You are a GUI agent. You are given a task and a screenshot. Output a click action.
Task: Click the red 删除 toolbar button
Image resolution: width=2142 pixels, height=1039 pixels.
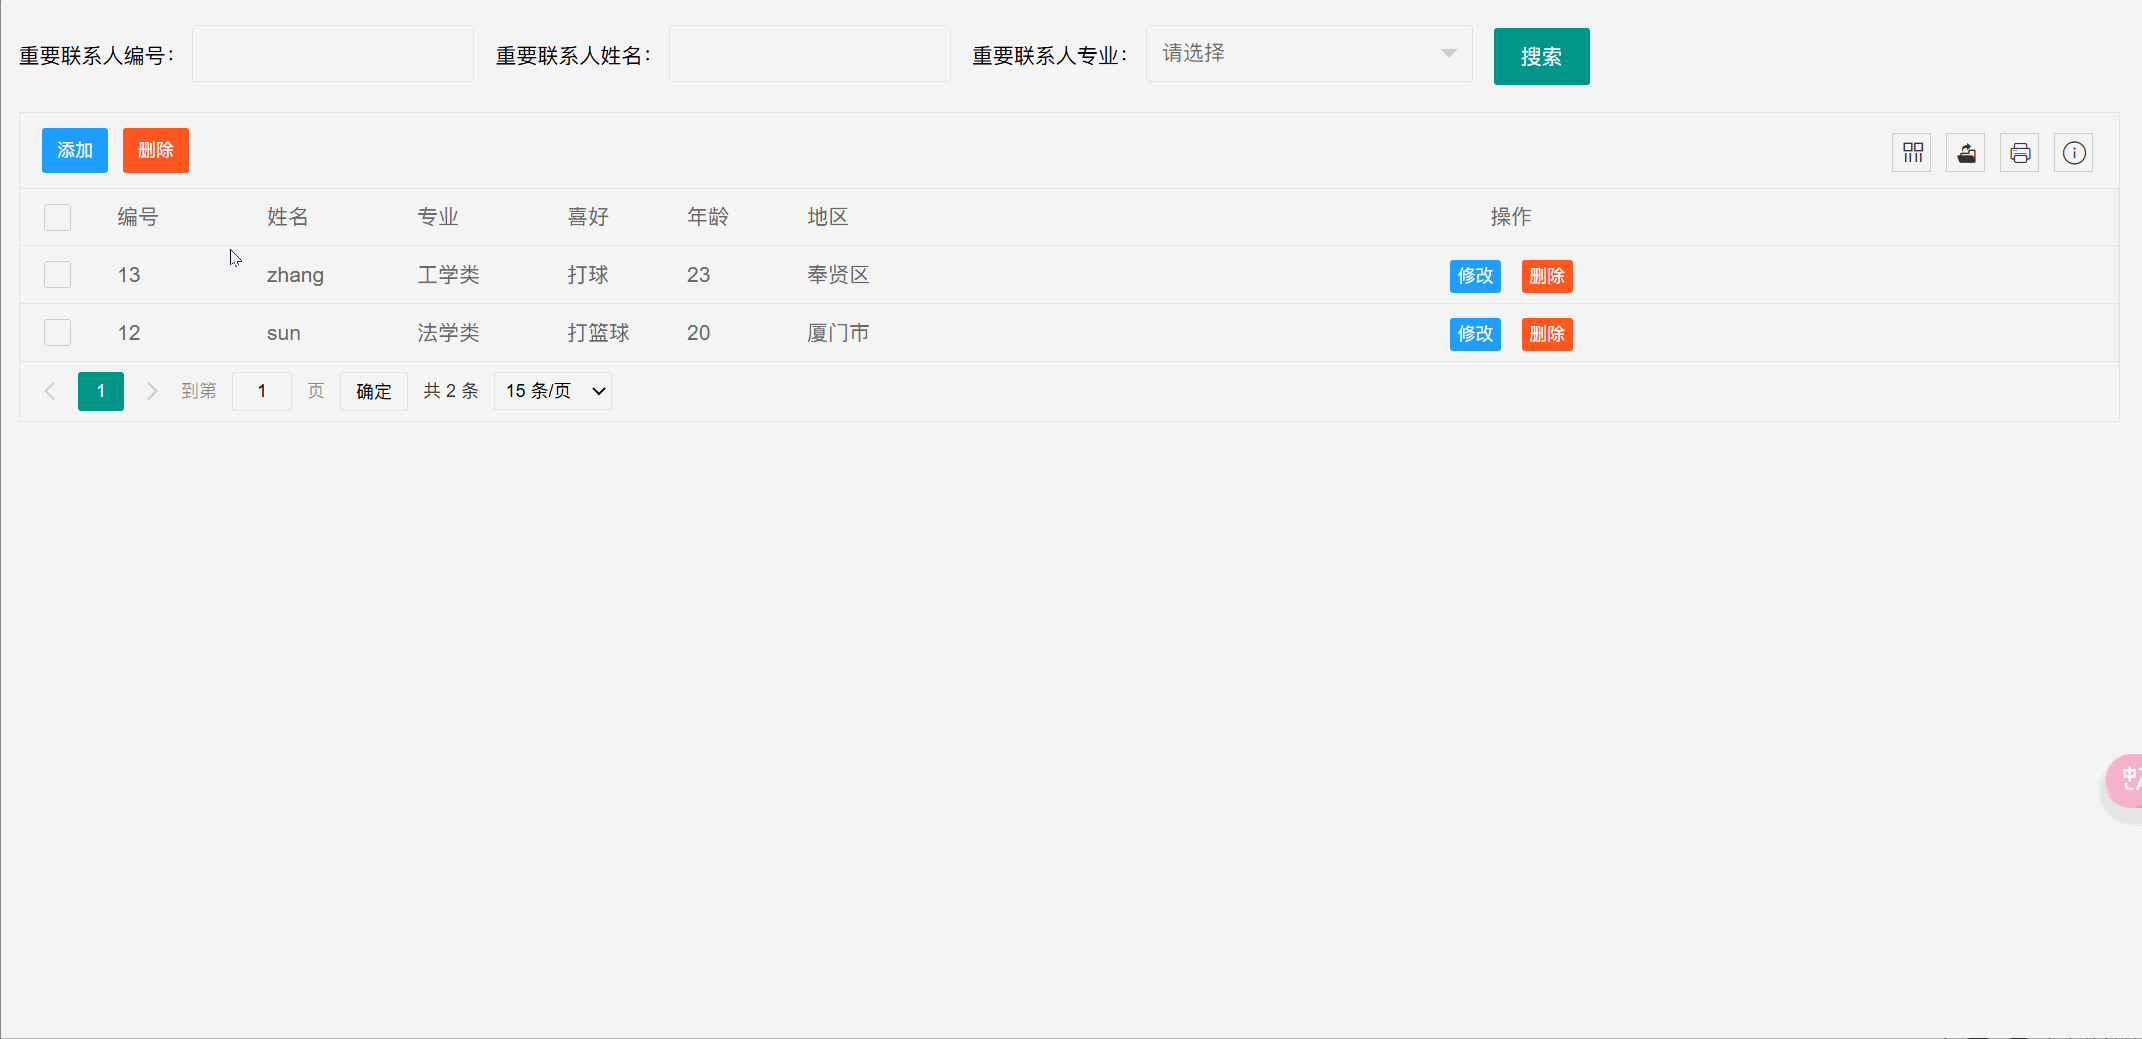coord(155,150)
